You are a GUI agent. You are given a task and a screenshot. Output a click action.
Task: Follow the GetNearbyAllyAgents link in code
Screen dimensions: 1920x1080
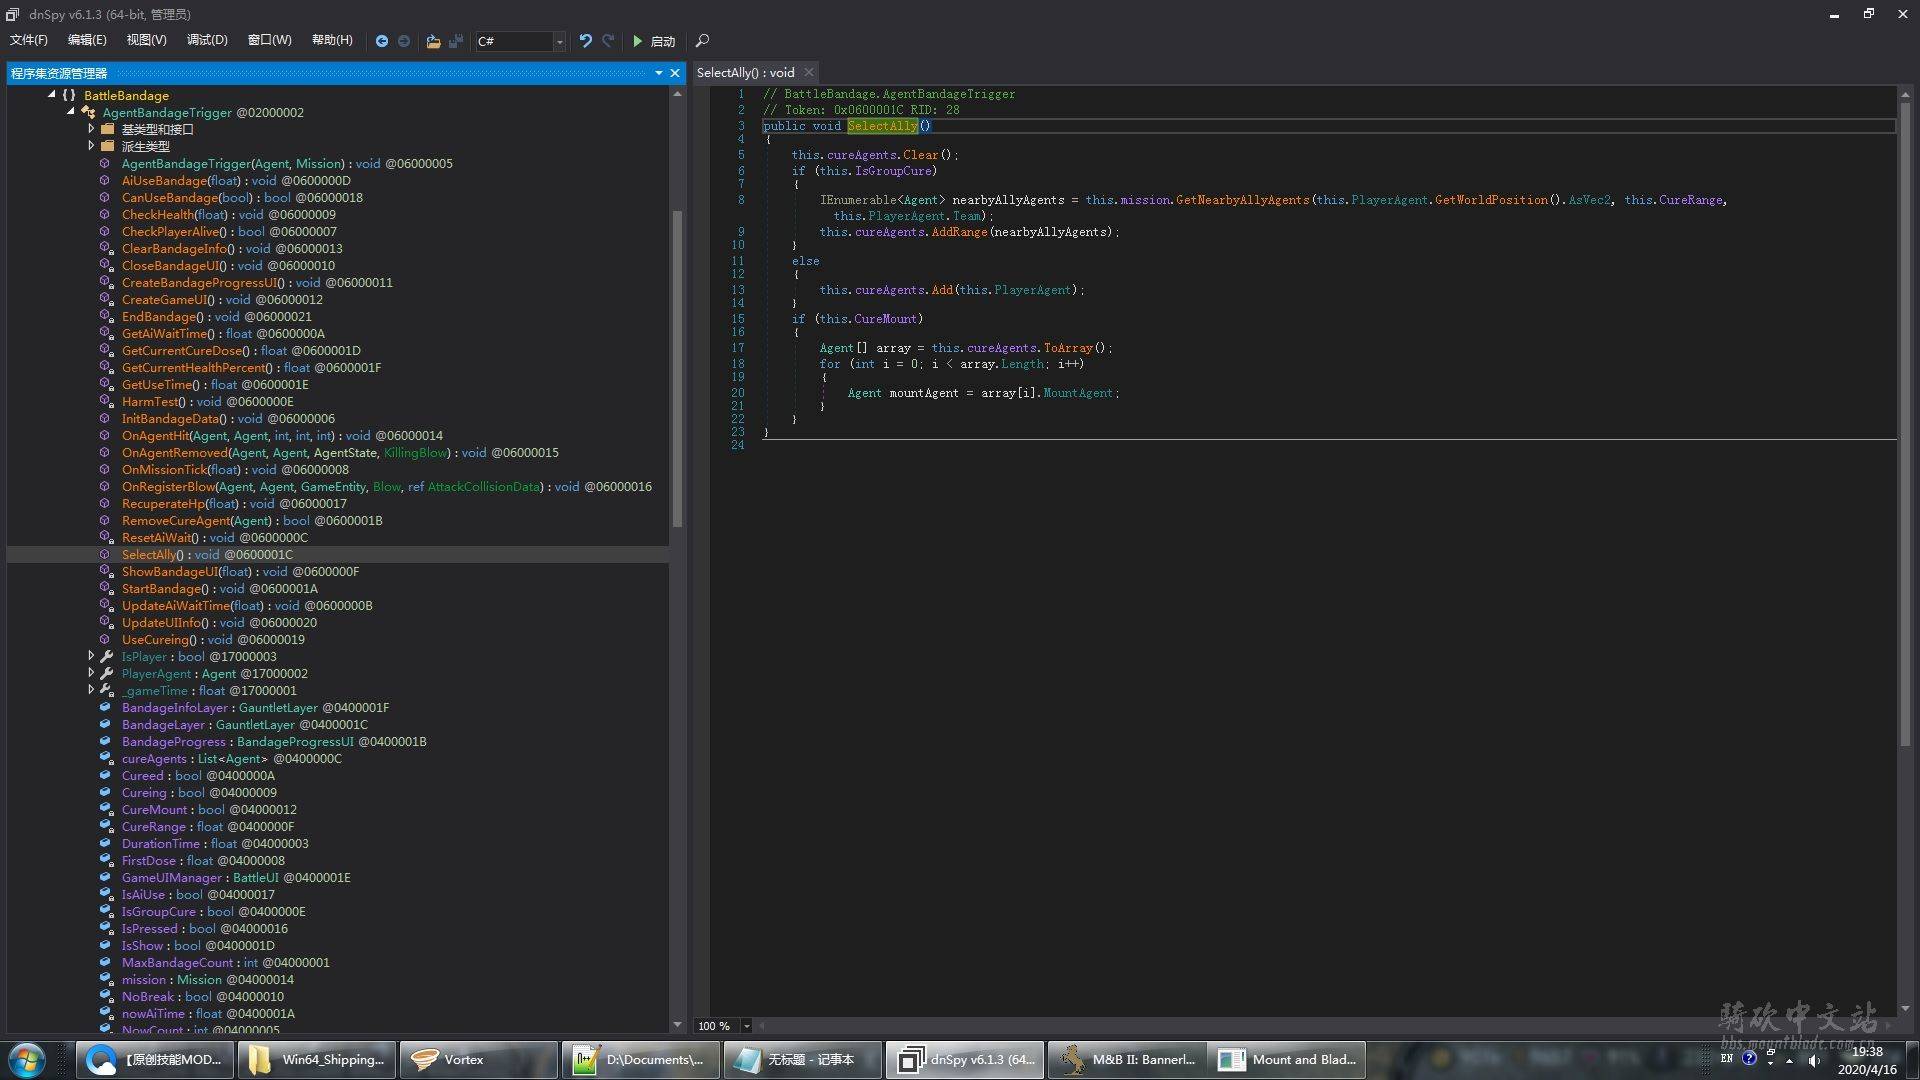click(1242, 200)
